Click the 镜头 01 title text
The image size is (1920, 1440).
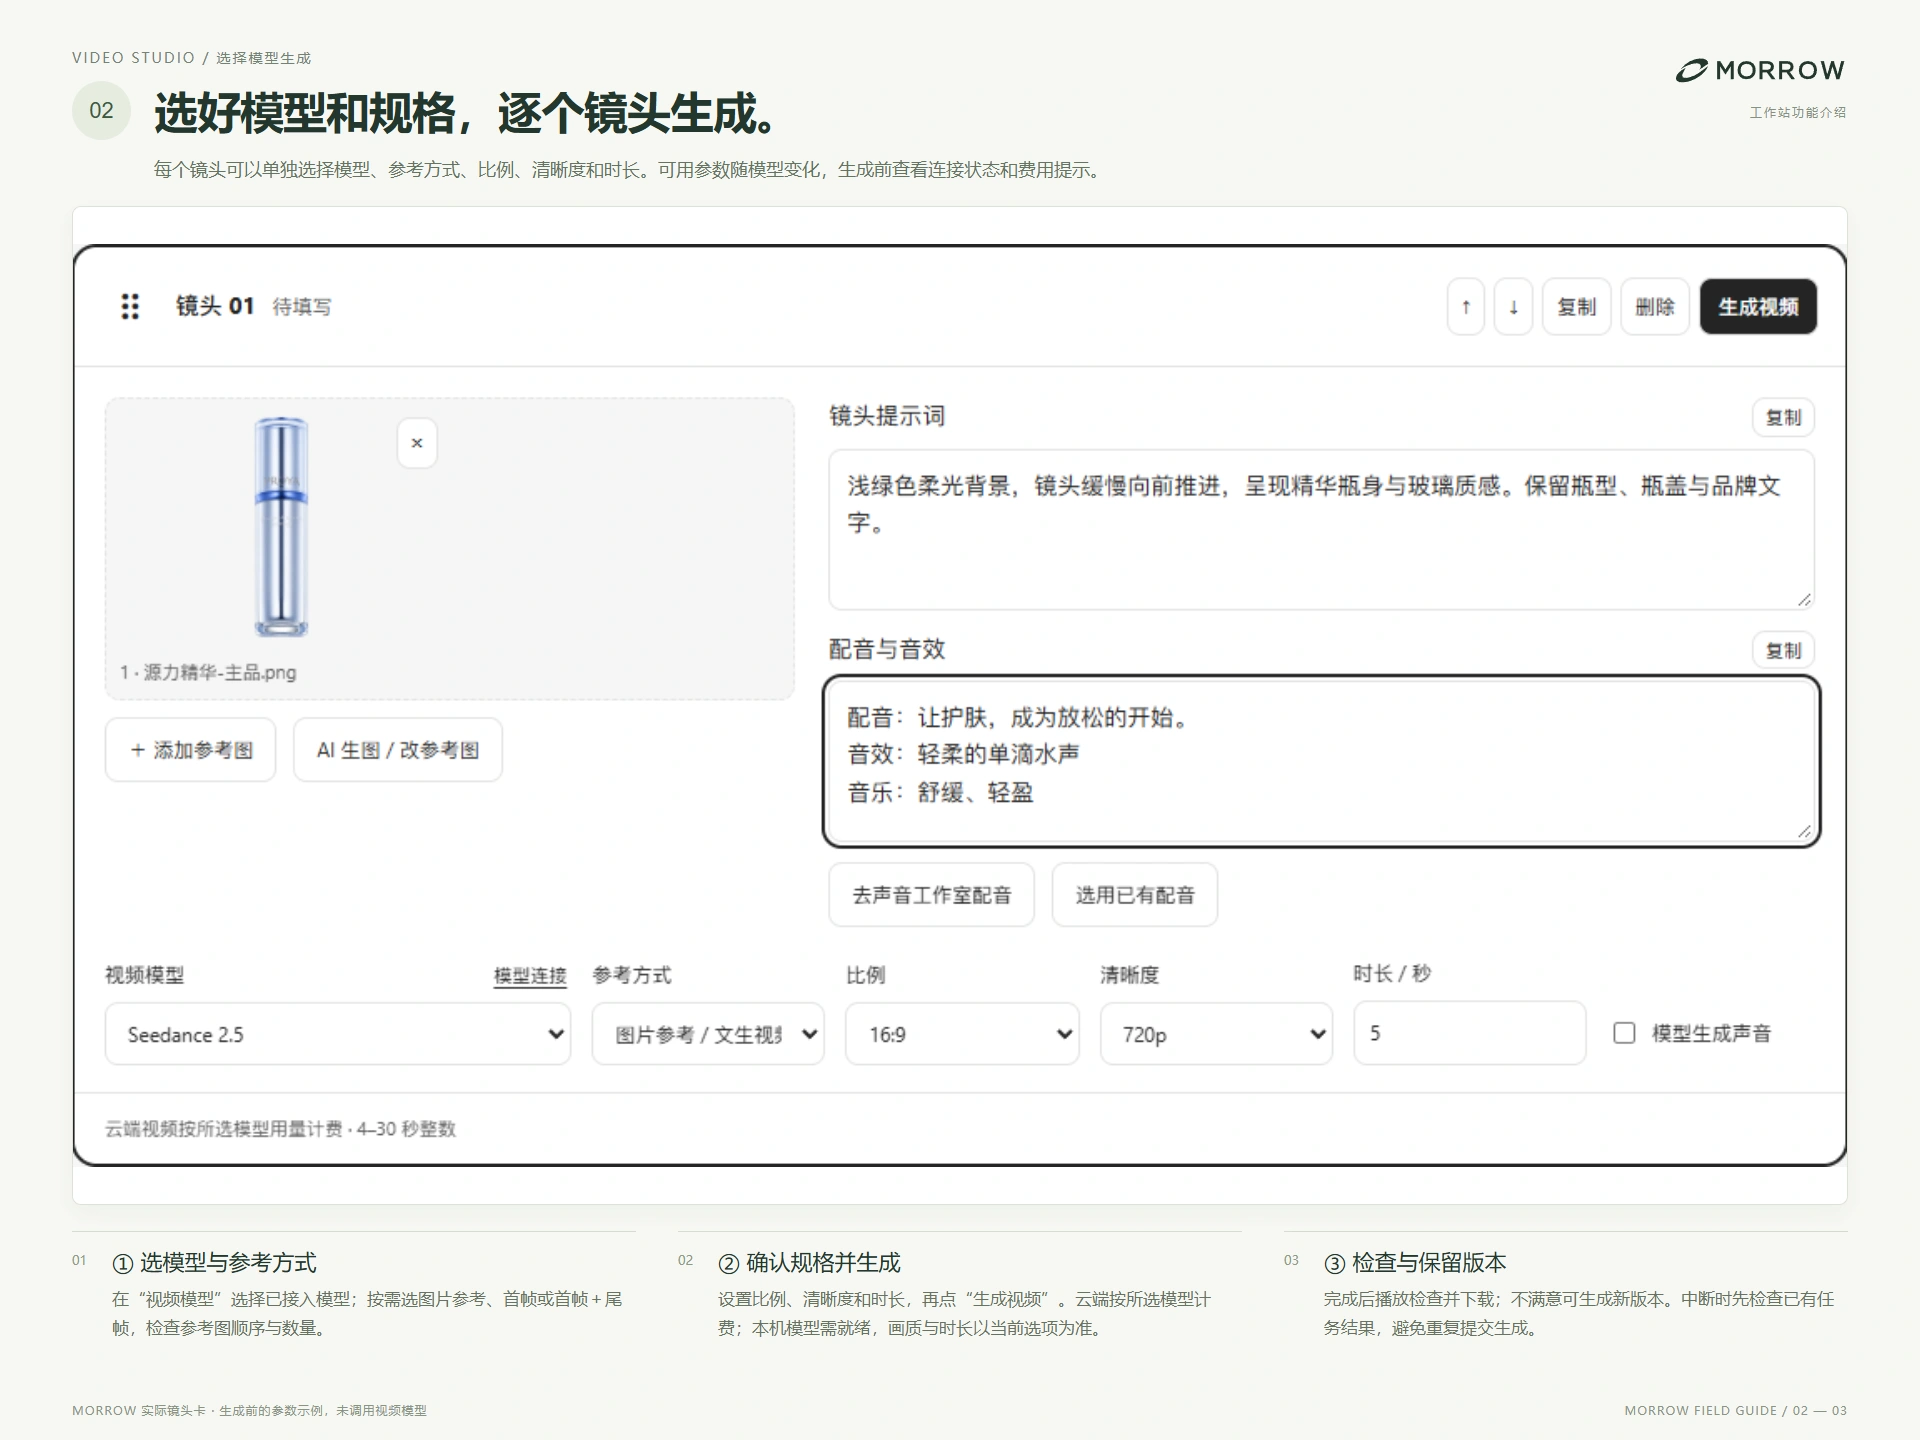pos(215,306)
